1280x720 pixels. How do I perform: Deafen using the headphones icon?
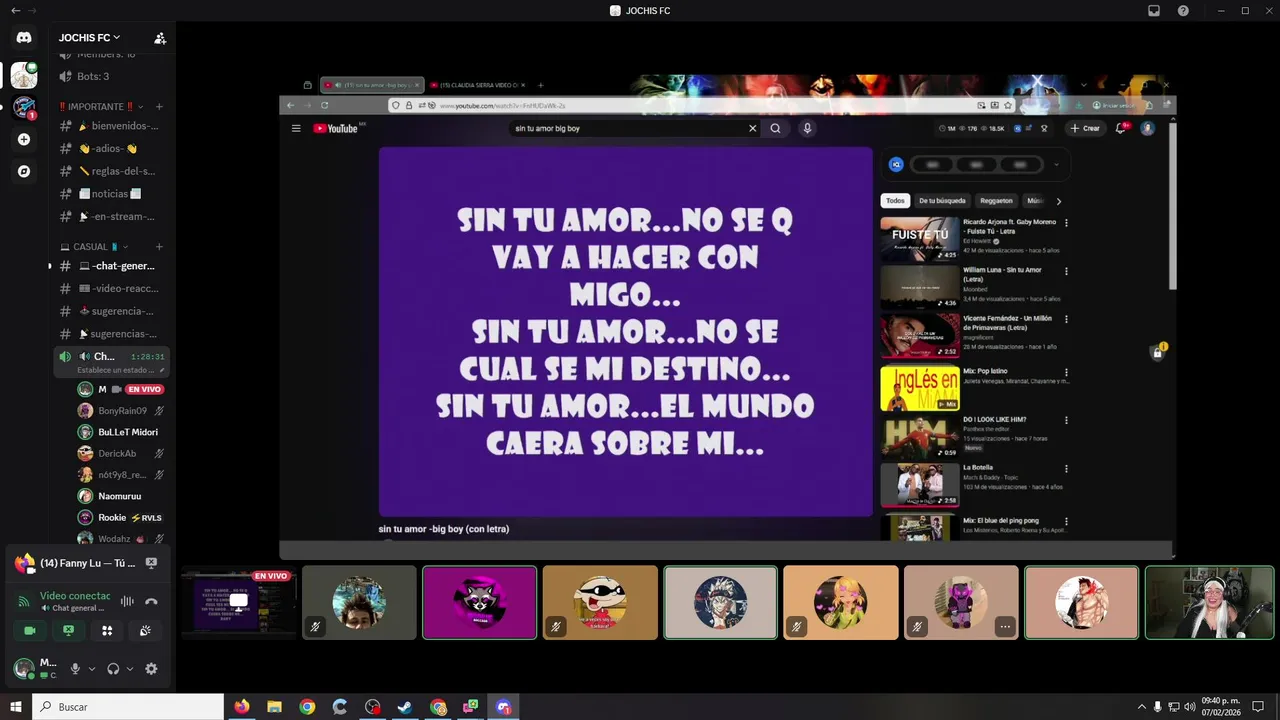point(113,668)
